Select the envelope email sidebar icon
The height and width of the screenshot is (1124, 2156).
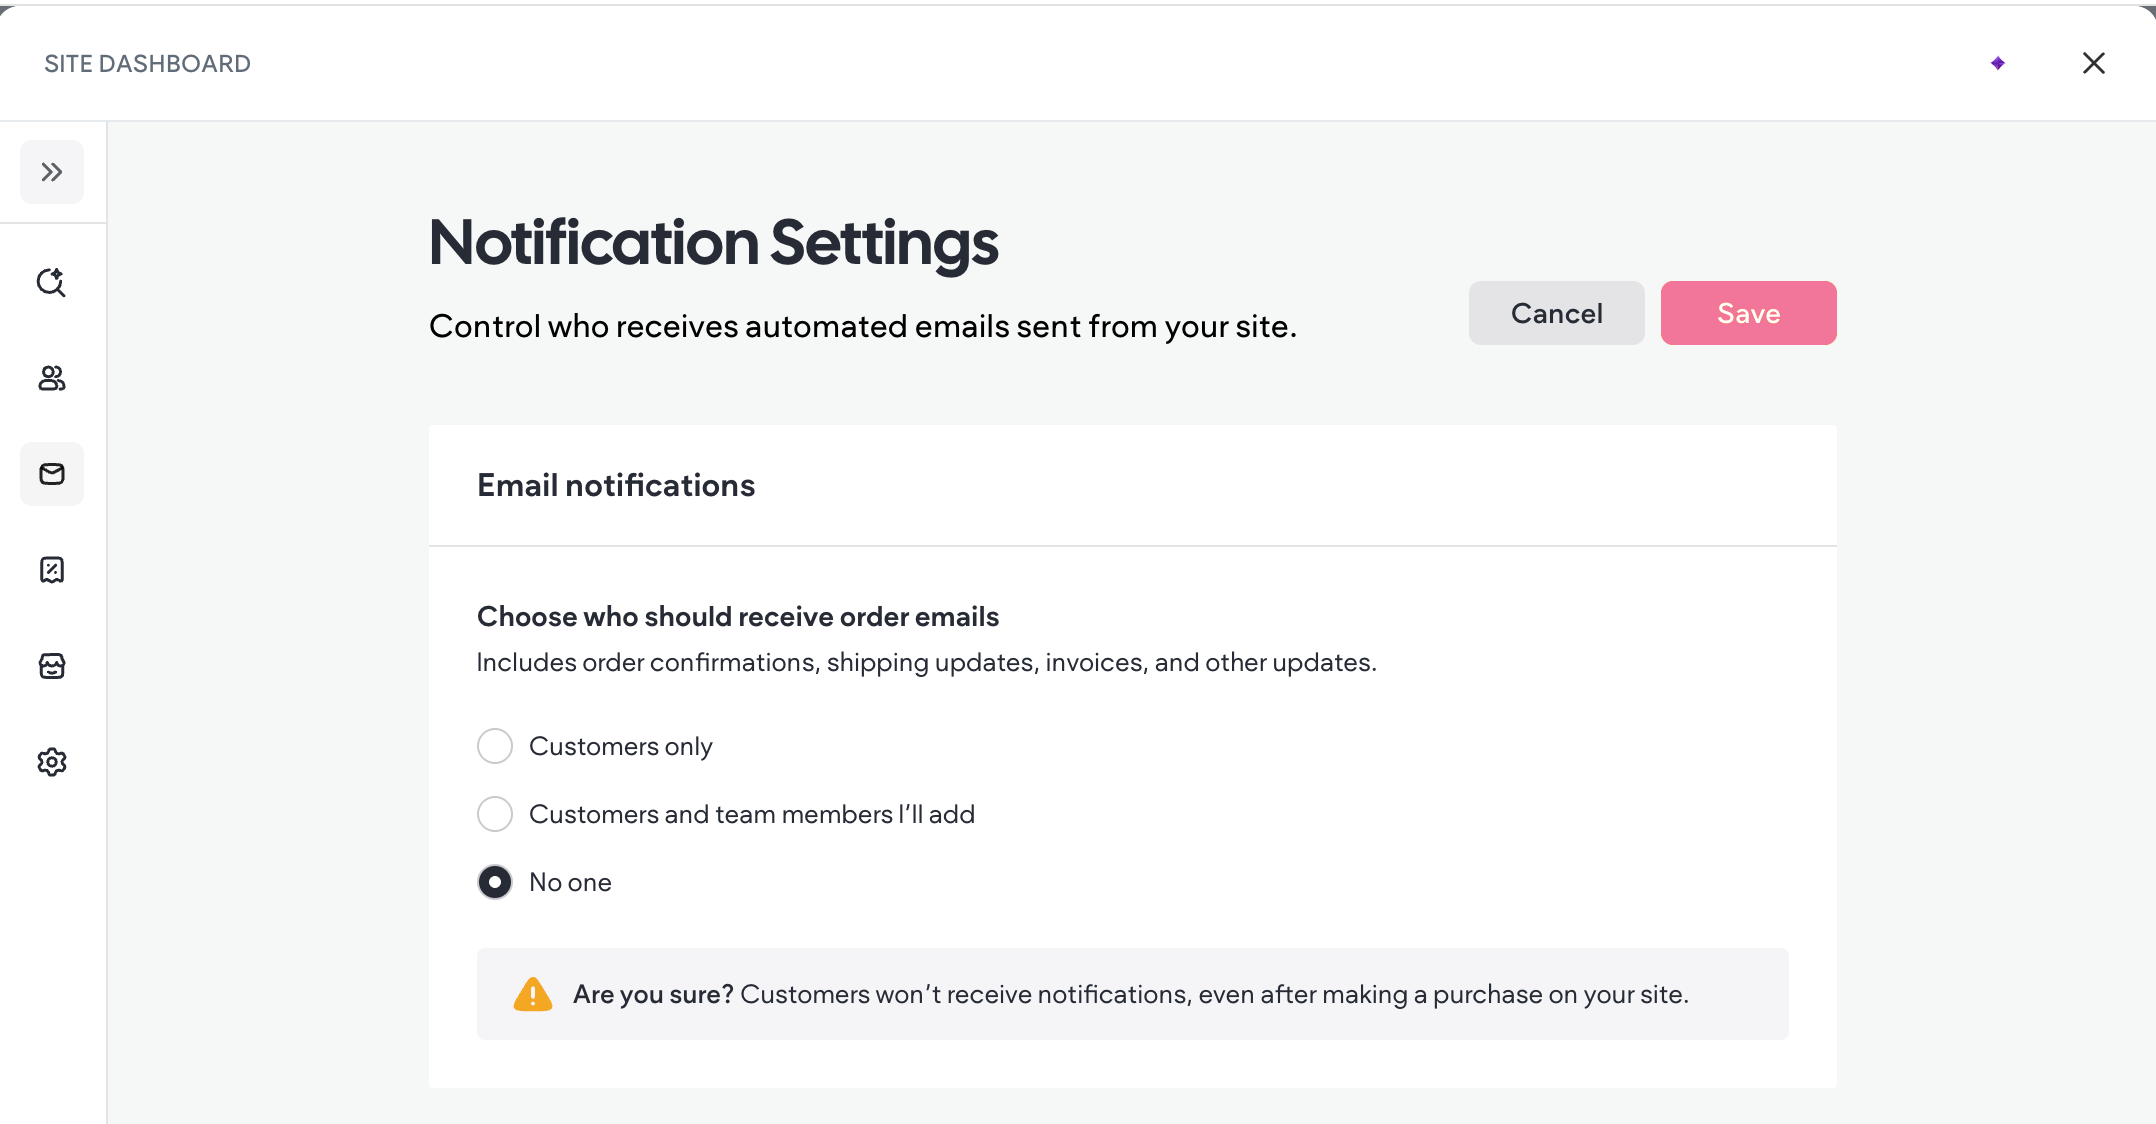pos(52,474)
